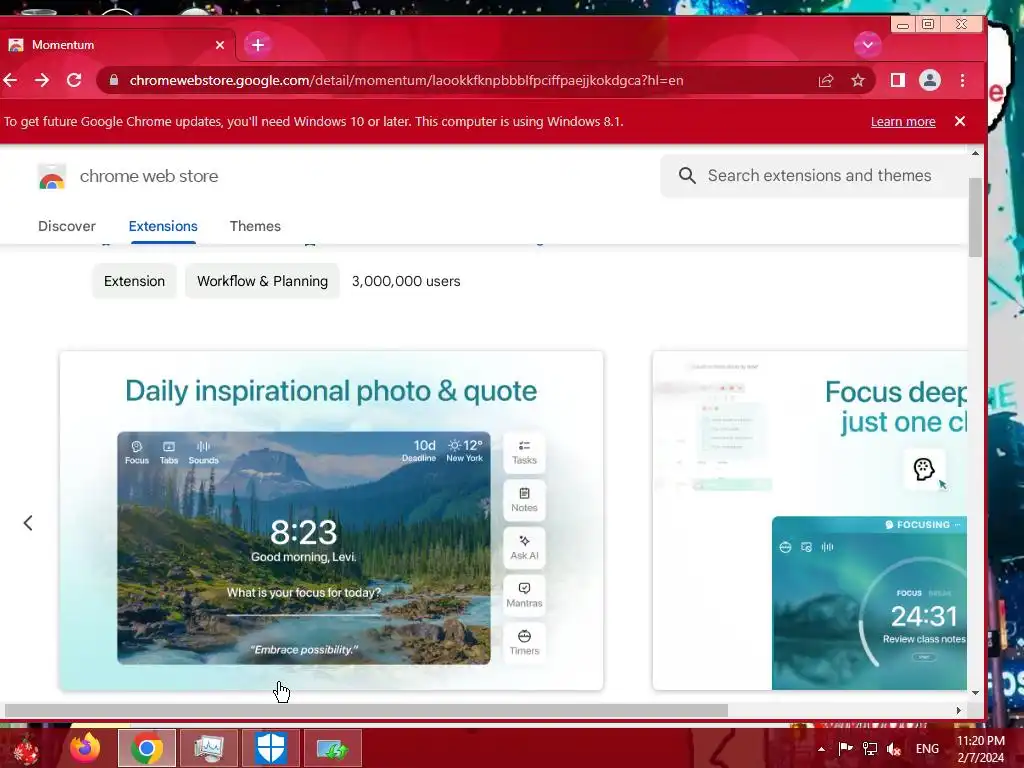Reload the Momentum store page
This screenshot has height=768, width=1024.
click(74, 80)
